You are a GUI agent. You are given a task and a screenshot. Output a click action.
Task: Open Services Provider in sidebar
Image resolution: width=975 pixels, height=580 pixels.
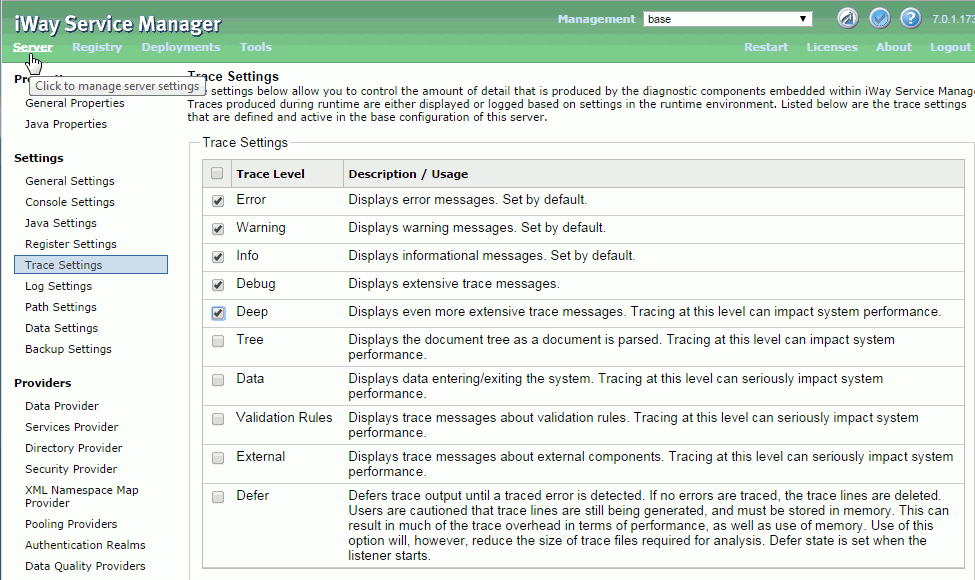click(x=72, y=427)
